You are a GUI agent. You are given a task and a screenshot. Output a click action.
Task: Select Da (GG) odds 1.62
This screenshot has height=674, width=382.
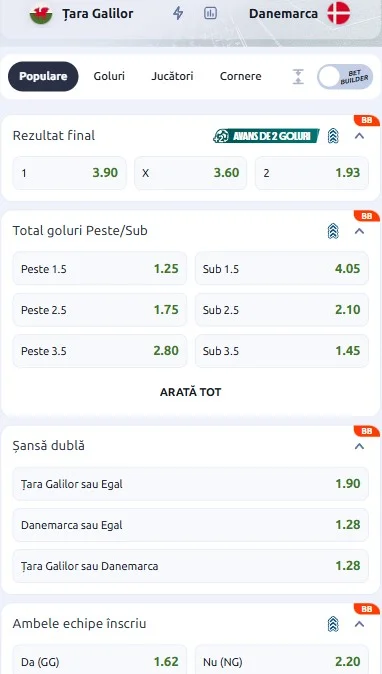pyautogui.click(x=100, y=660)
